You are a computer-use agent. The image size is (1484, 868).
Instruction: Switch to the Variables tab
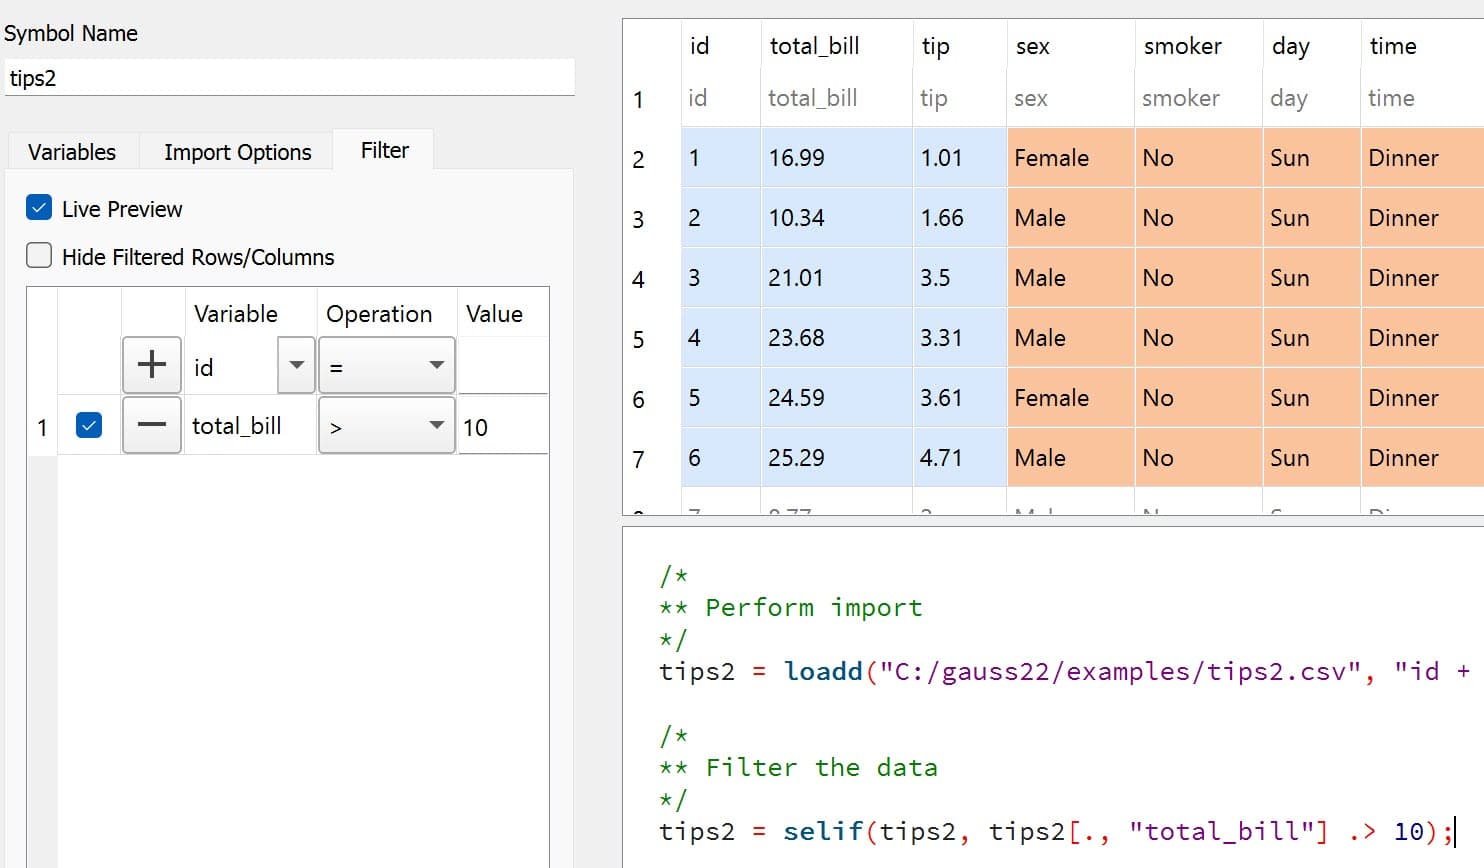(x=72, y=152)
